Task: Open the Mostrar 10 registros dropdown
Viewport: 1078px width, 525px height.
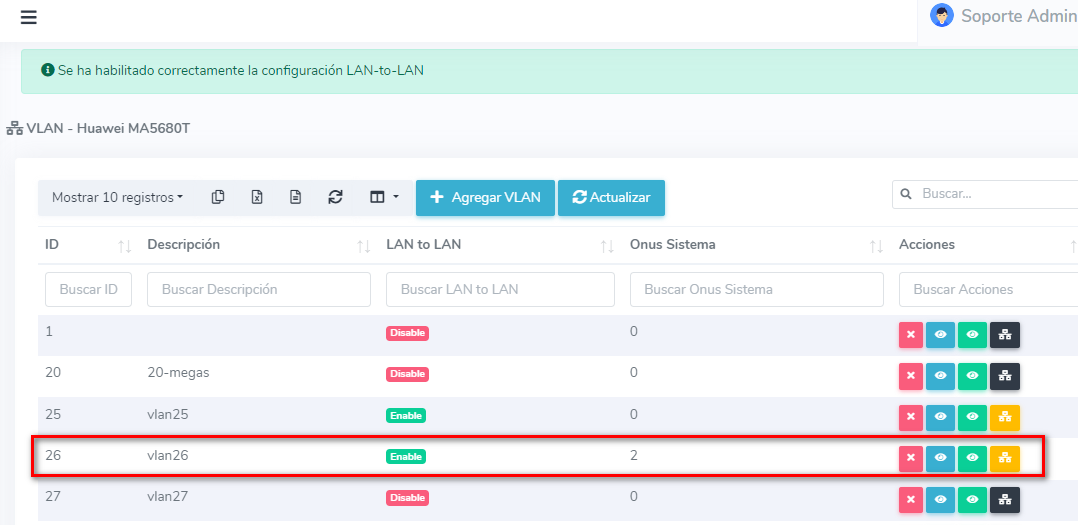Action: click(x=117, y=198)
